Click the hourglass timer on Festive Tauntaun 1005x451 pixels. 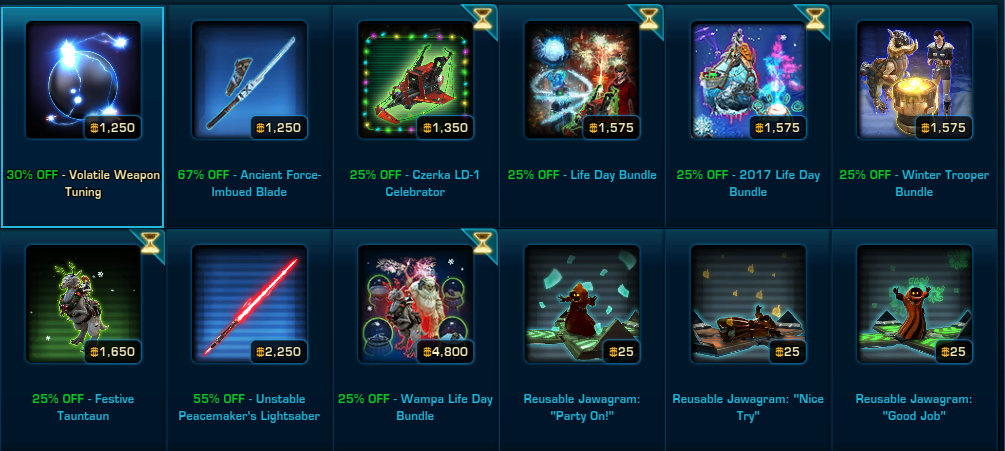tap(150, 243)
